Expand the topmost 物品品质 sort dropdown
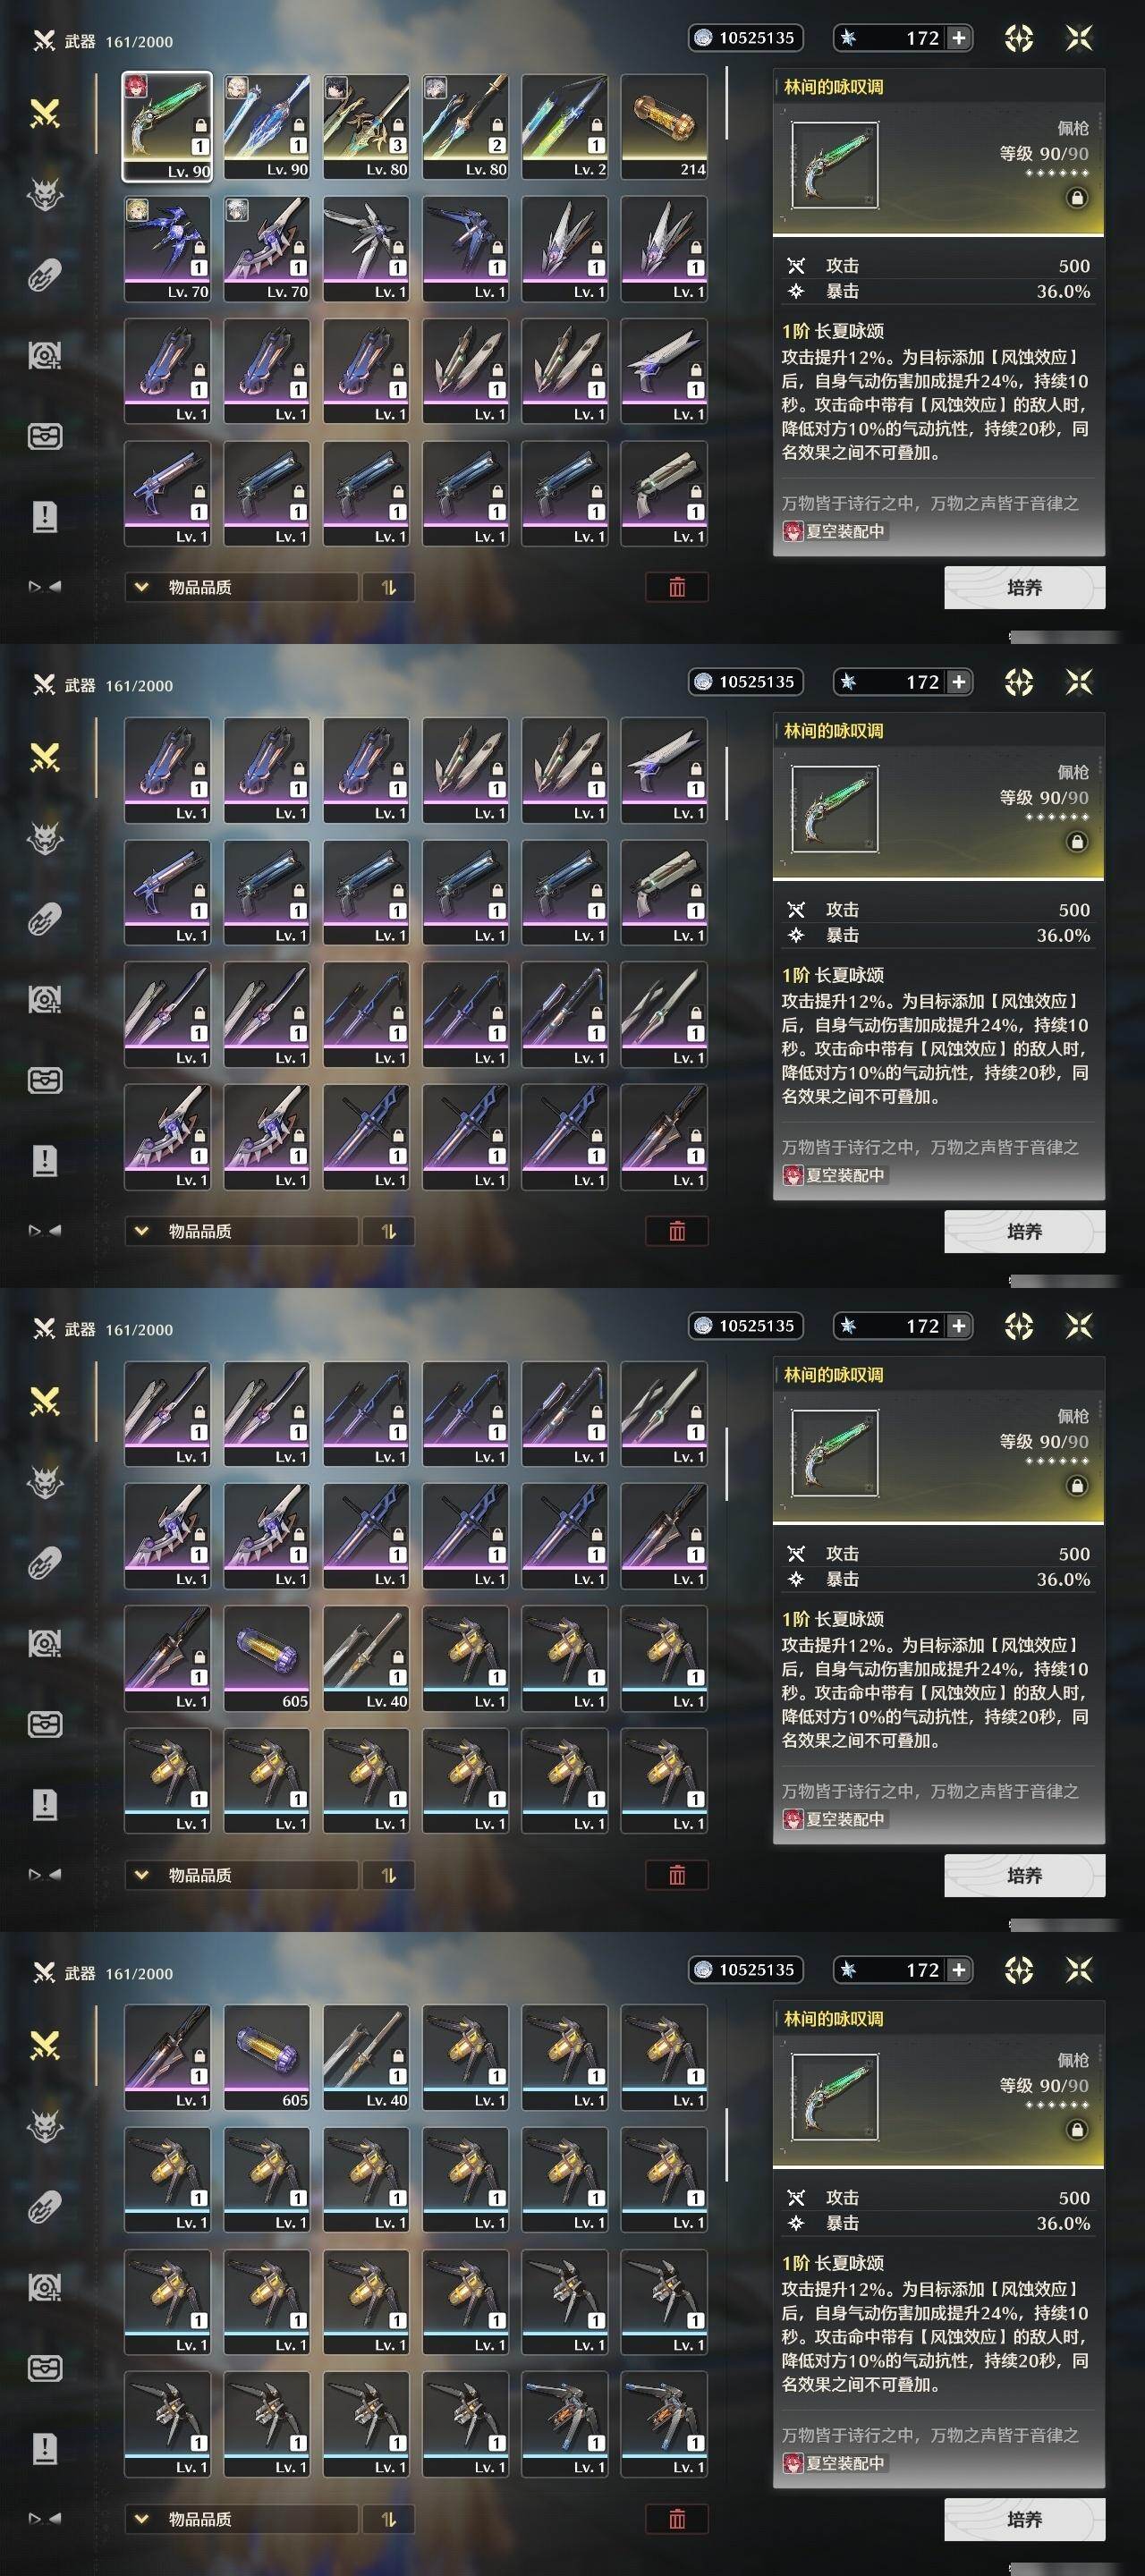The image size is (1145, 2576). [241, 587]
